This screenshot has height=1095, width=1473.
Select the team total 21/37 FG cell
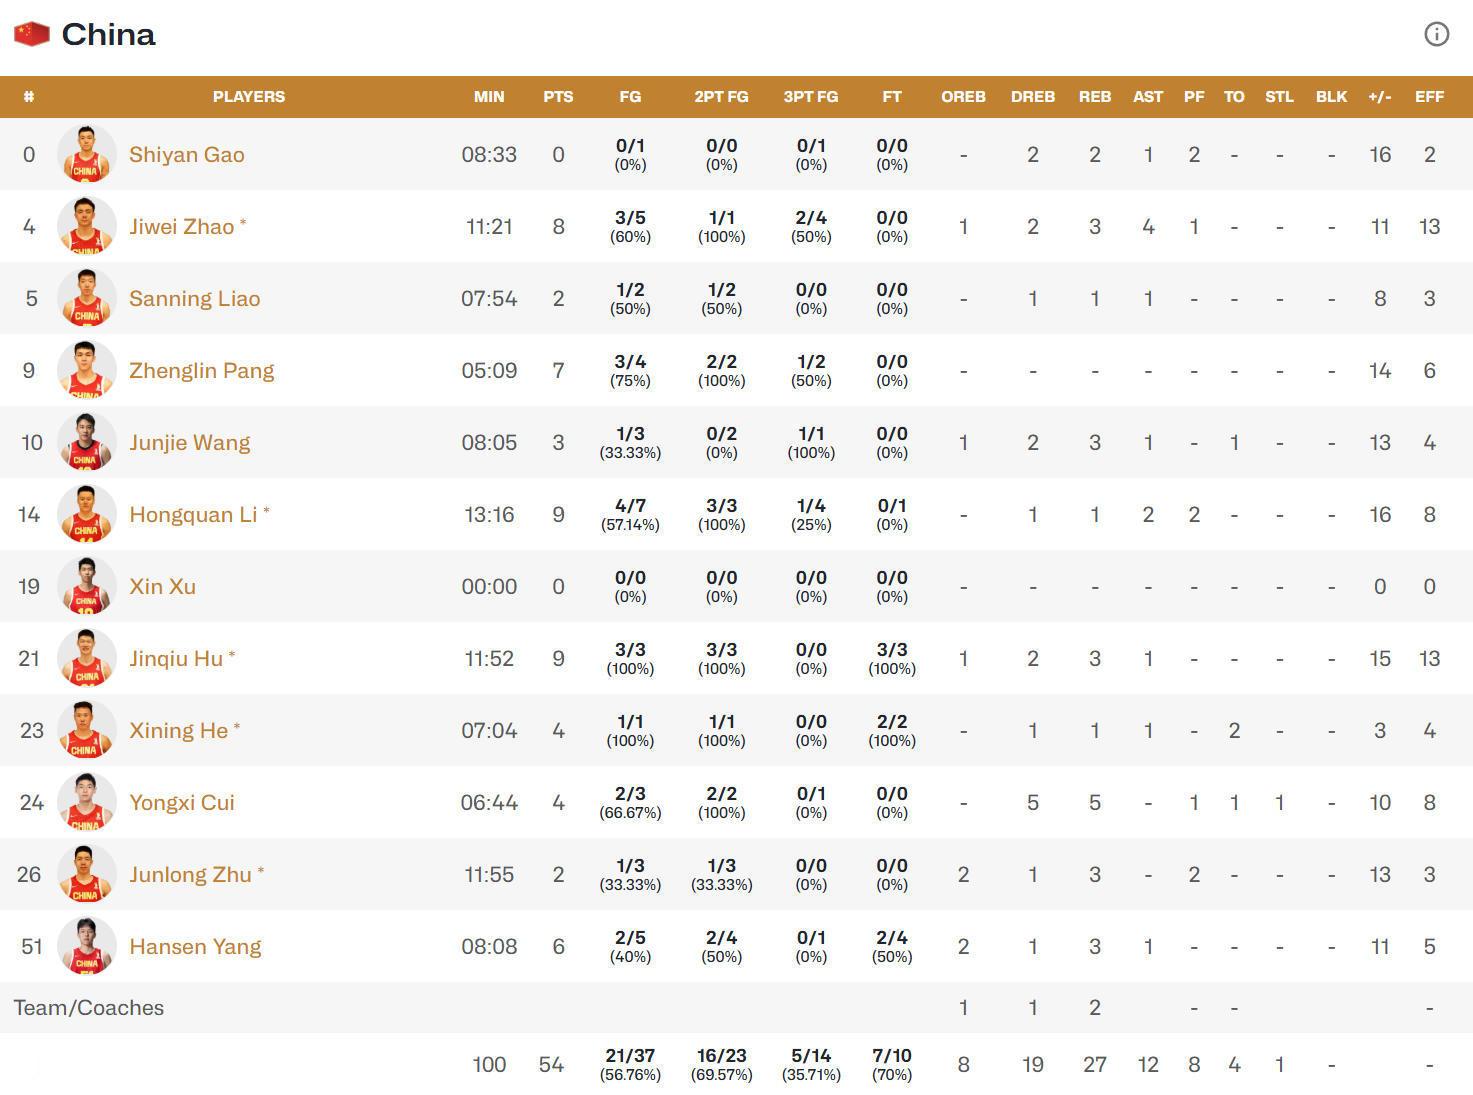(x=630, y=1064)
